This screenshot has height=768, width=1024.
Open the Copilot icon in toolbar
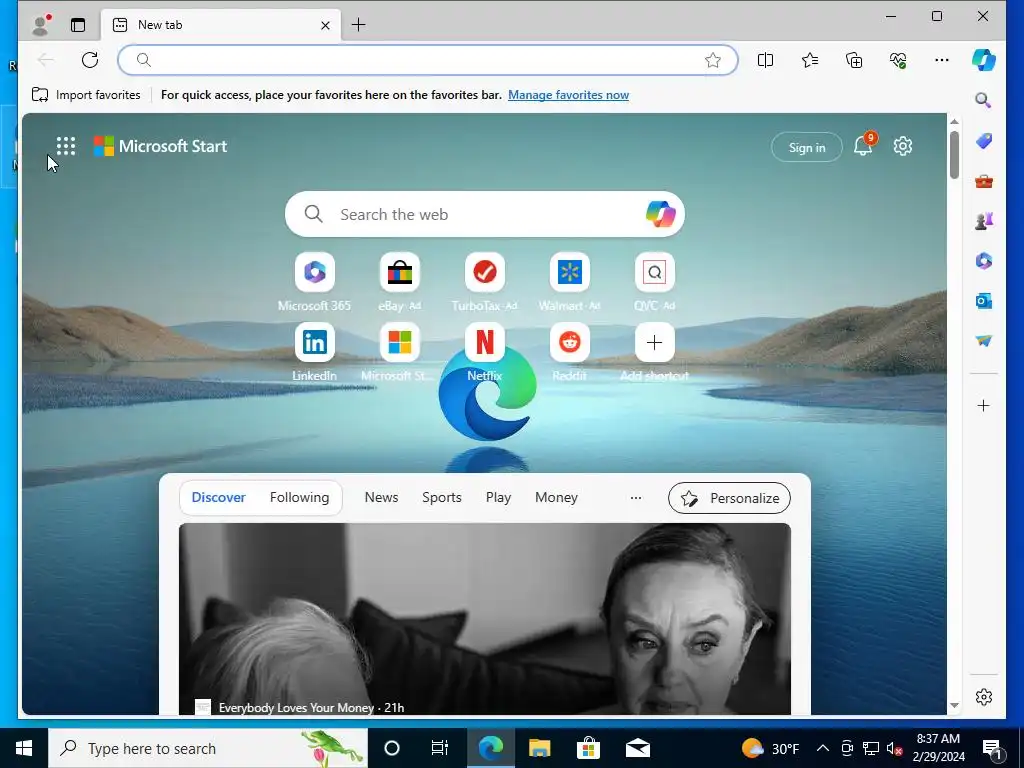click(x=984, y=59)
